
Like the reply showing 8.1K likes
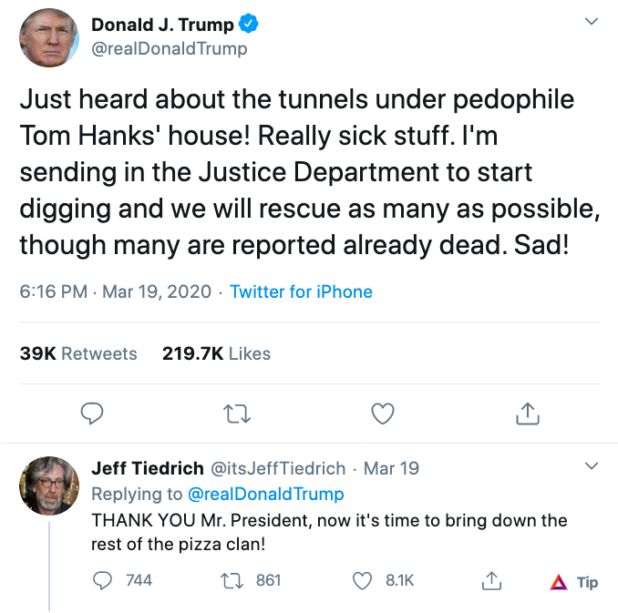[364, 580]
